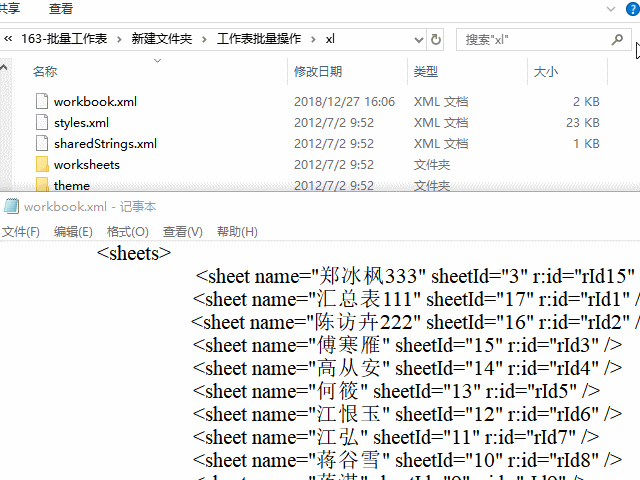Screen dimensions: 640x480
Task: Select the theme folder name
Action: 72,186
